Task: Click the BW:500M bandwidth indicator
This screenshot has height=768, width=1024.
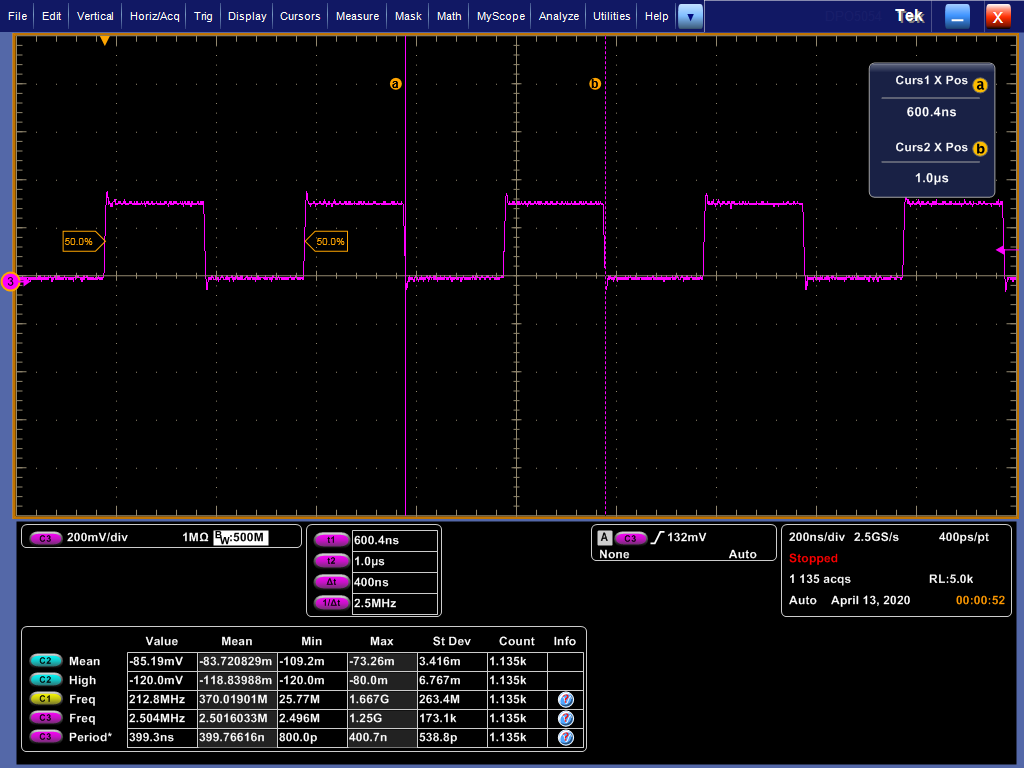Action: point(240,537)
